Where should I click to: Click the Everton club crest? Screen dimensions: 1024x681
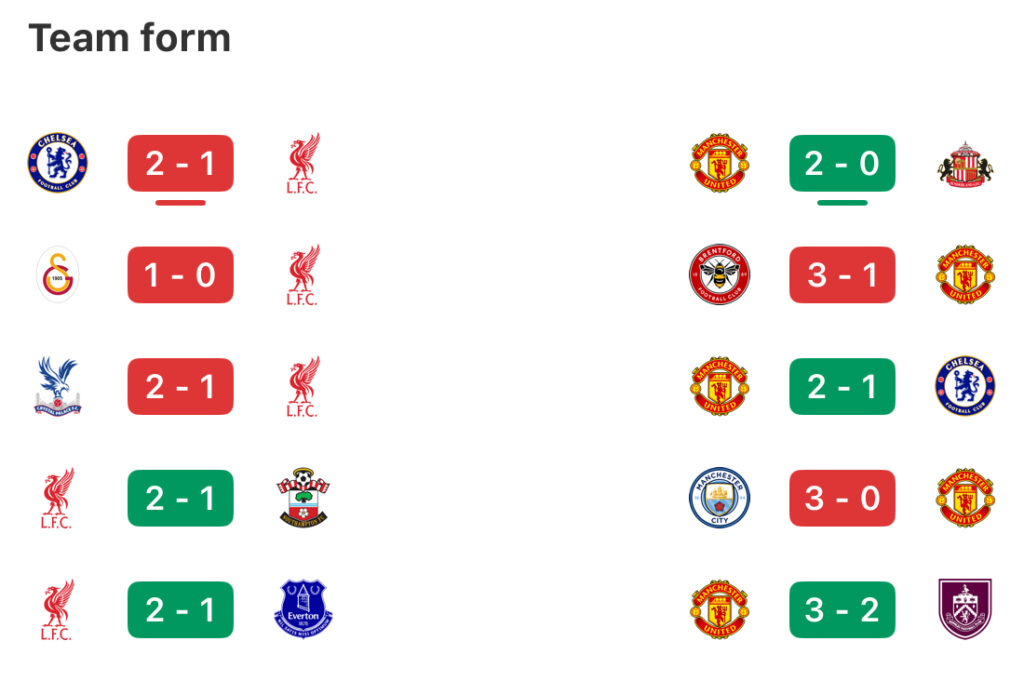tap(303, 609)
